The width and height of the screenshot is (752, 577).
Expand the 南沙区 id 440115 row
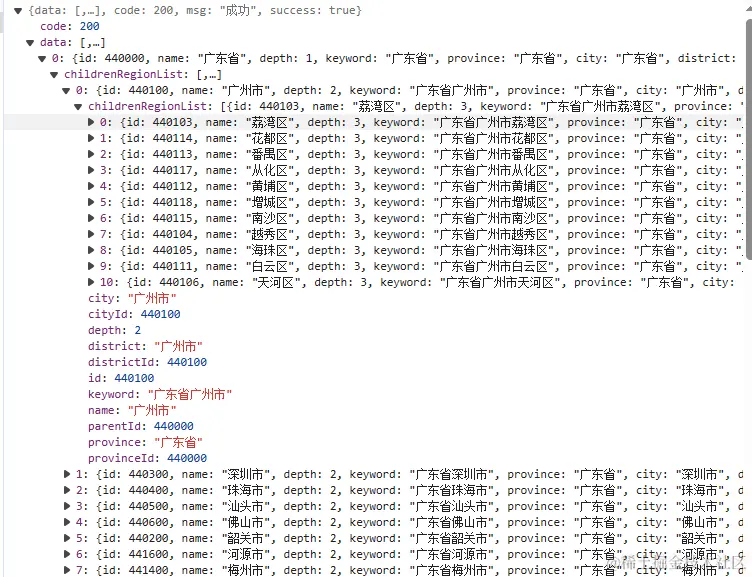(x=91, y=218)
